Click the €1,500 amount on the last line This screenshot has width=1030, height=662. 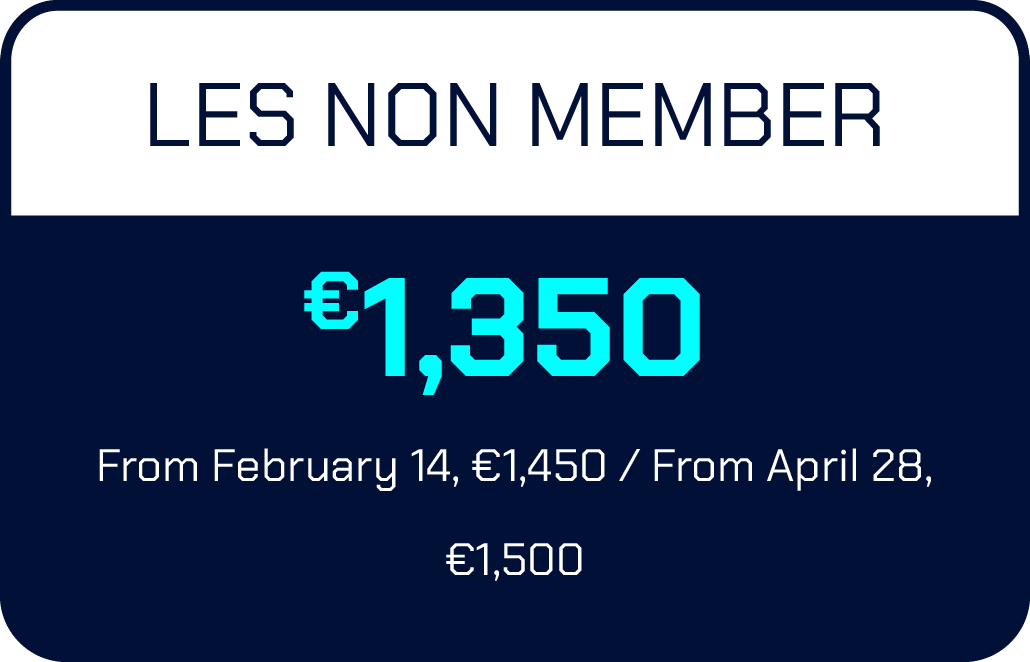tap(514, 560)
